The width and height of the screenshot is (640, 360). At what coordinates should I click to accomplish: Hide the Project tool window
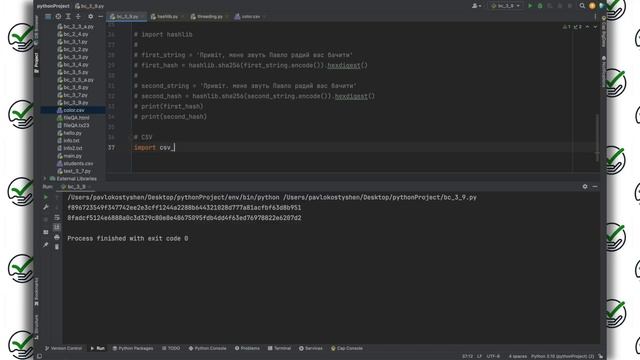(100, 17)
